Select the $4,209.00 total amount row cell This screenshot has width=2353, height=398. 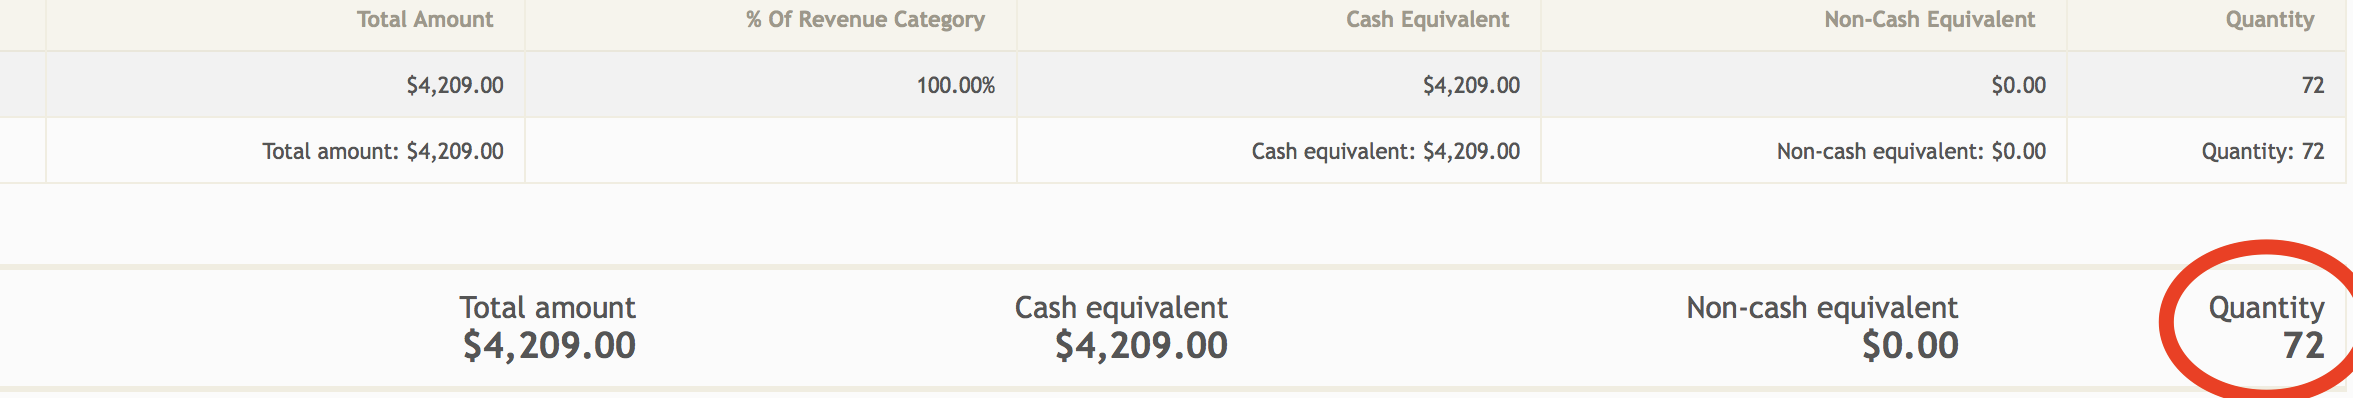(285, 85)
